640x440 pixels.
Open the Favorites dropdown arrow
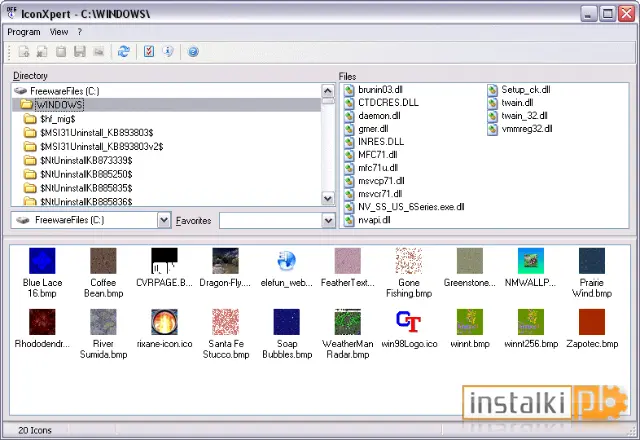pos(329,220)
